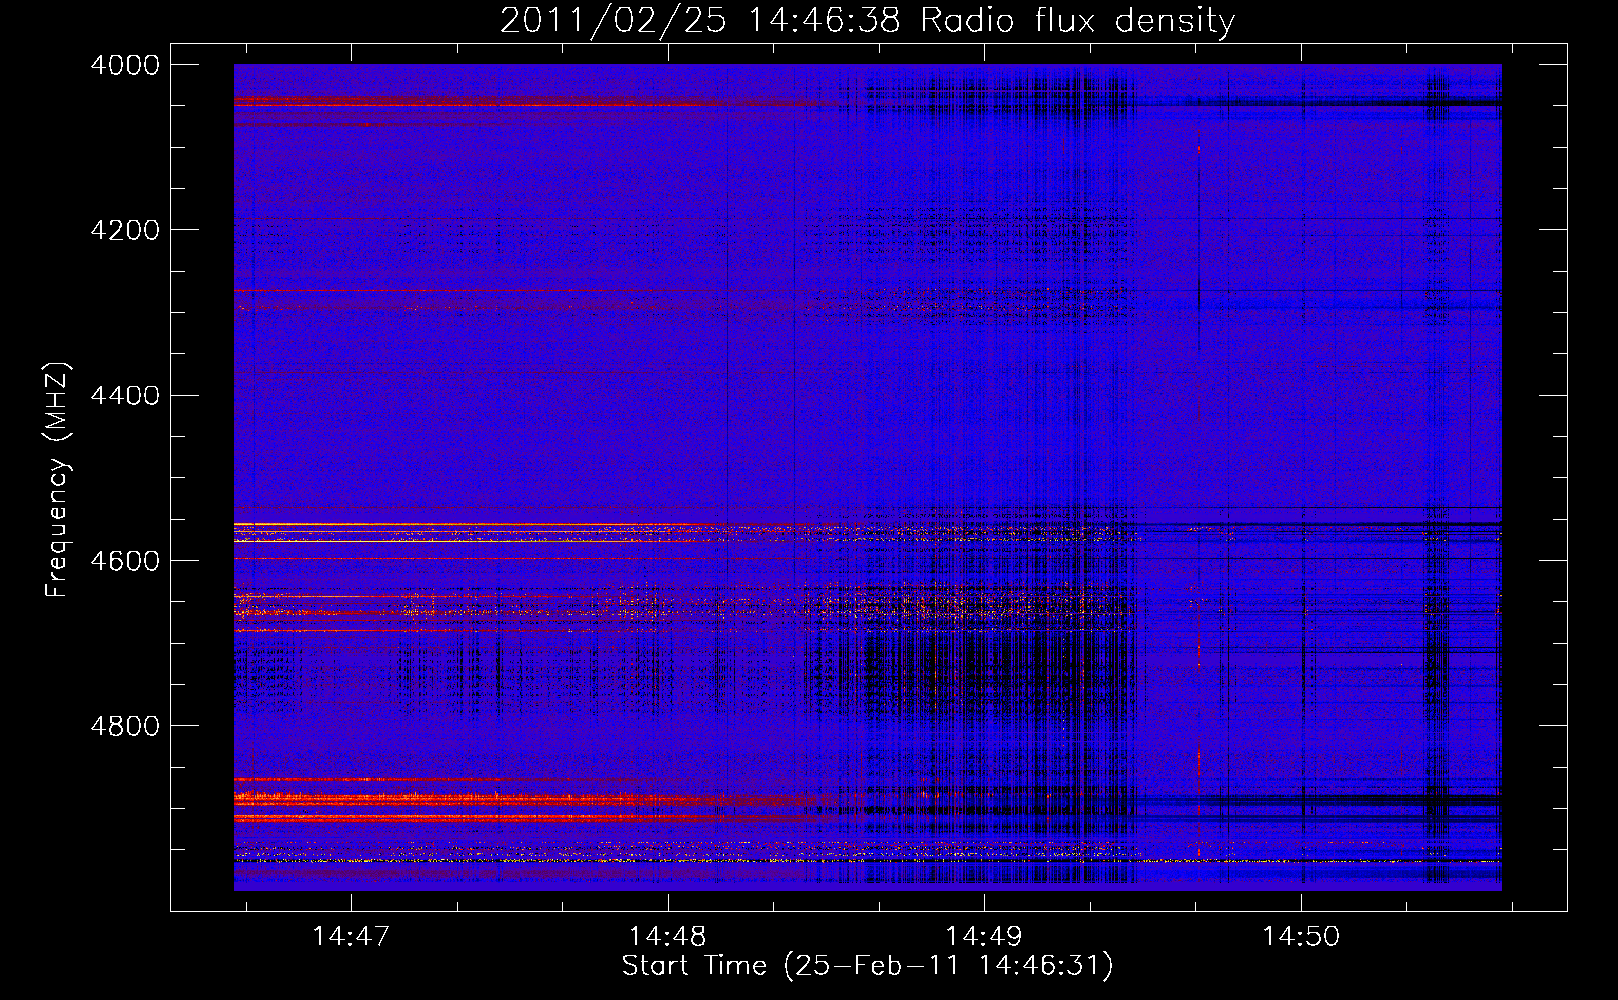Click the 'Frequency (MHZ)' axis label
Viewport: 1618px width, 1000px height.
point(57,480)
